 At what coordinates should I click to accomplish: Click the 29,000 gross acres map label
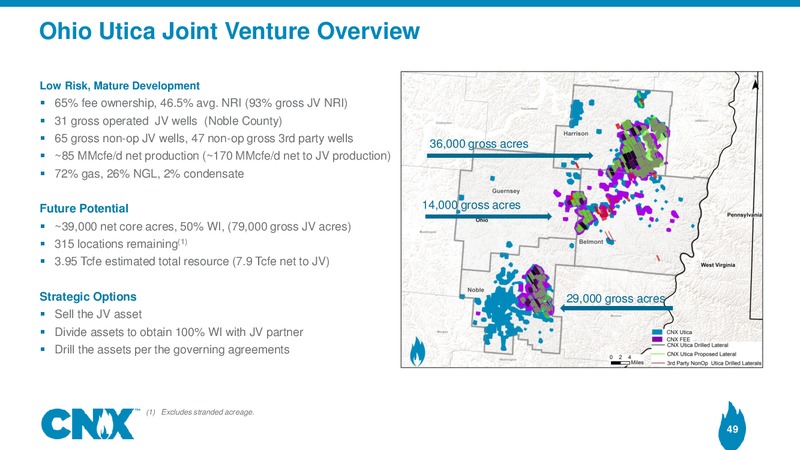pos(615,298)
